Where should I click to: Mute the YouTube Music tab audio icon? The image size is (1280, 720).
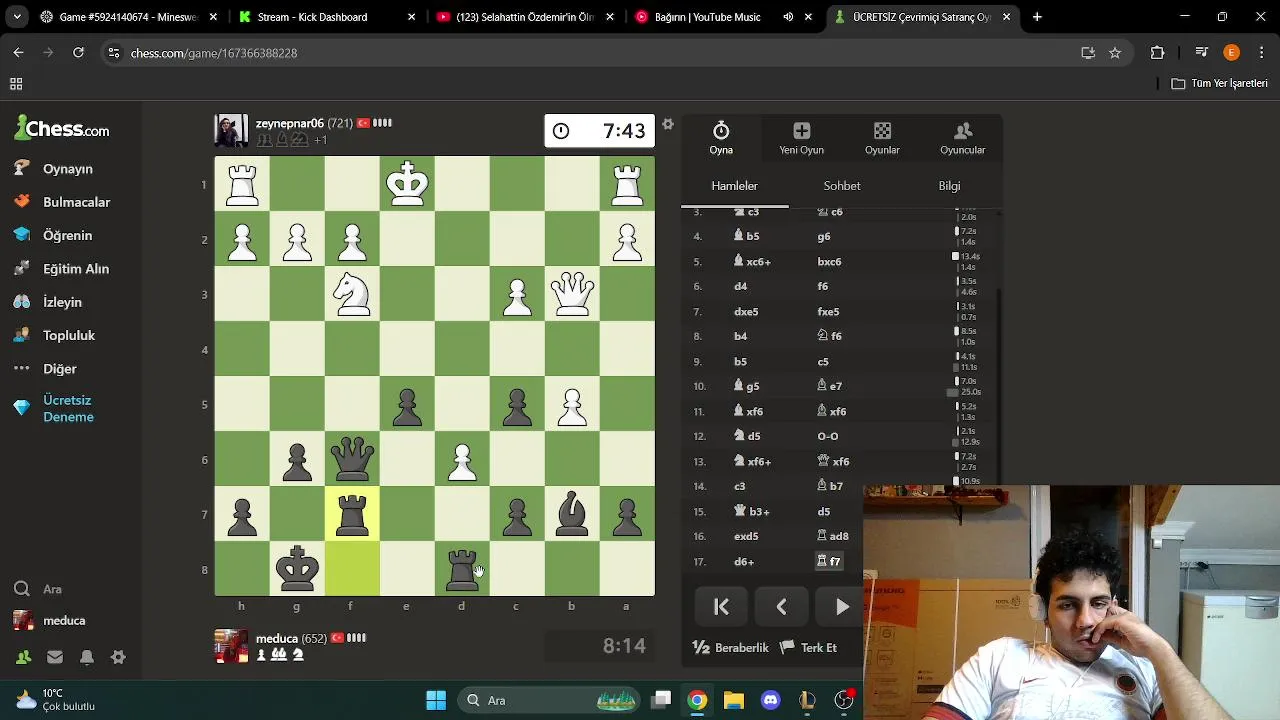coord(788,17)
